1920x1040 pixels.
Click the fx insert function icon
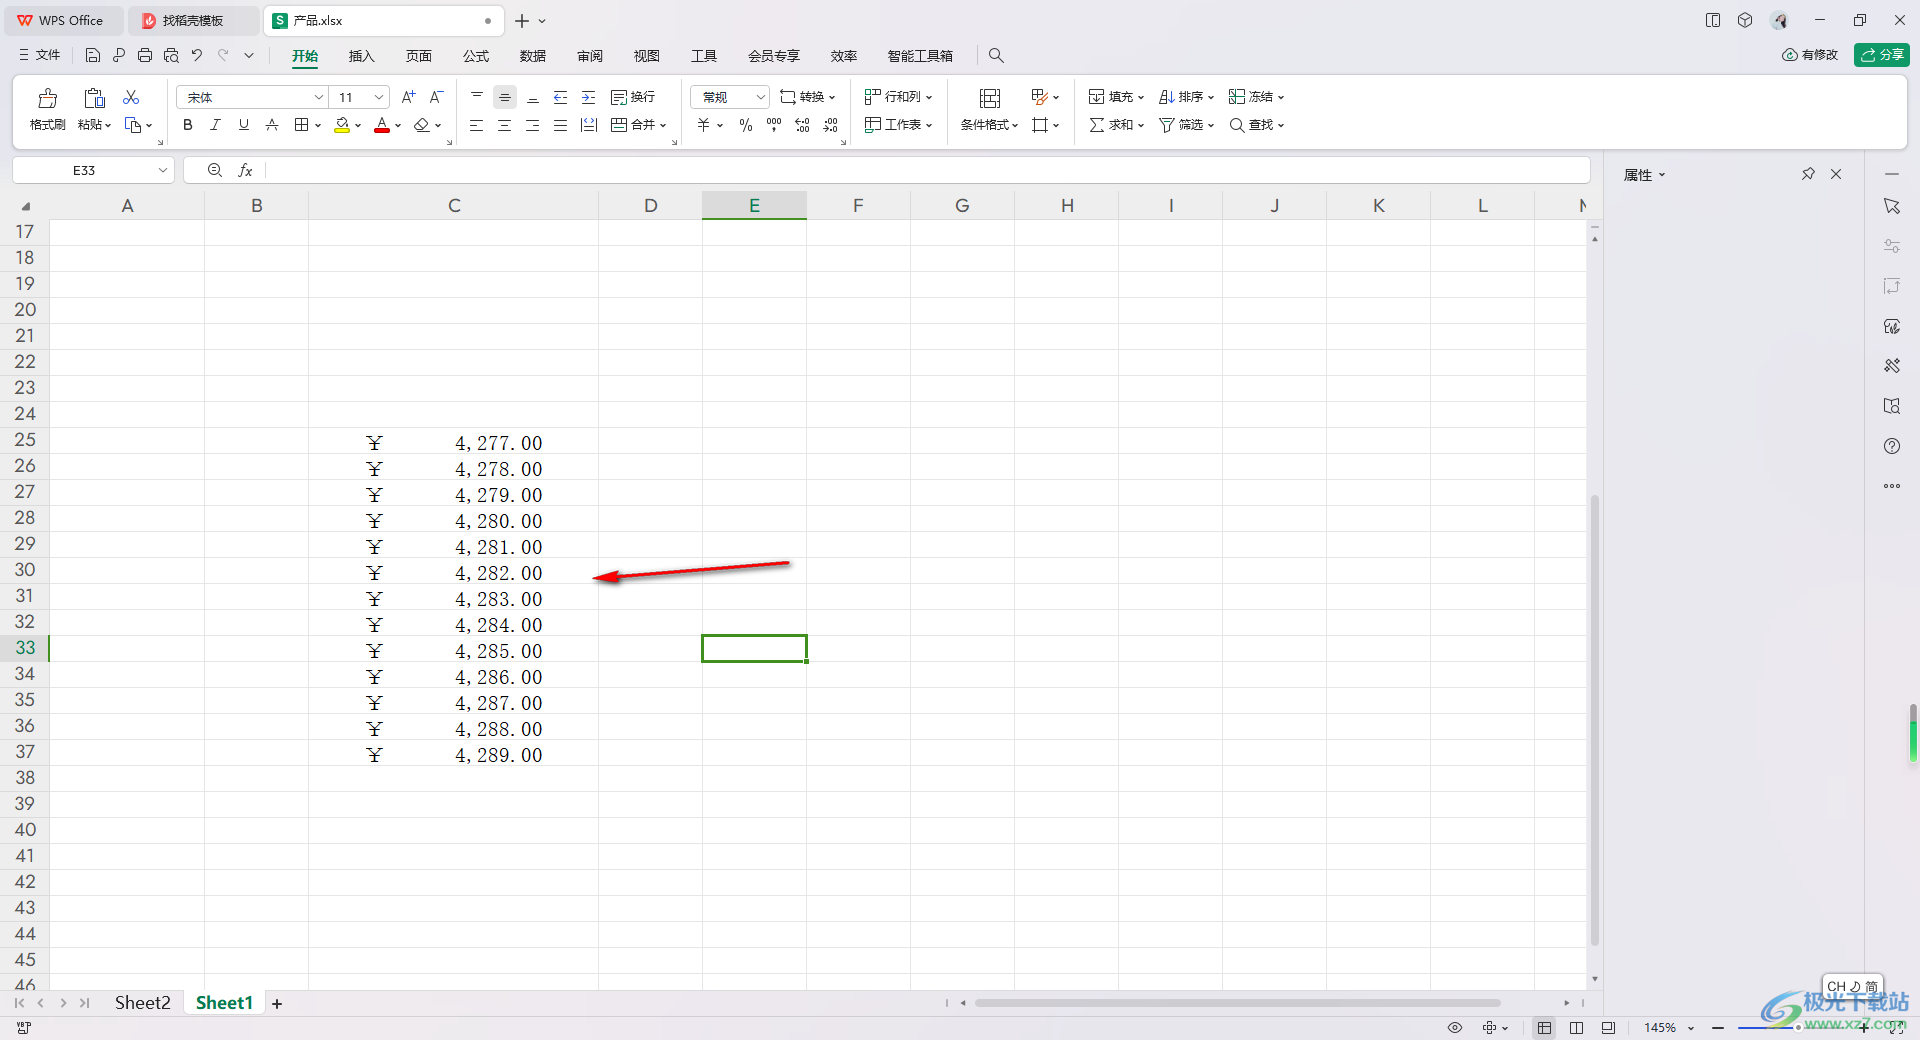(x=245, y=171)
